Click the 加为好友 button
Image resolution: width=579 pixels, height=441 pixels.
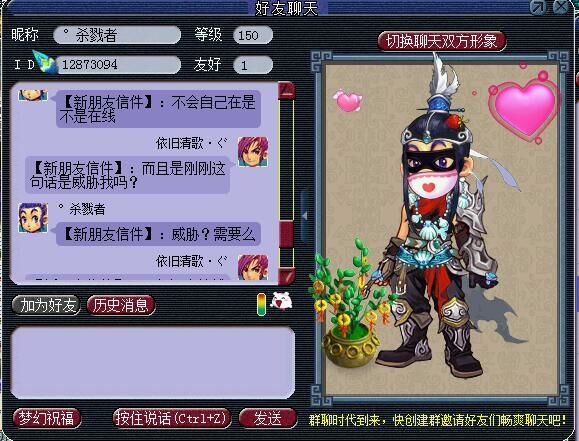[x=47, y=305]
